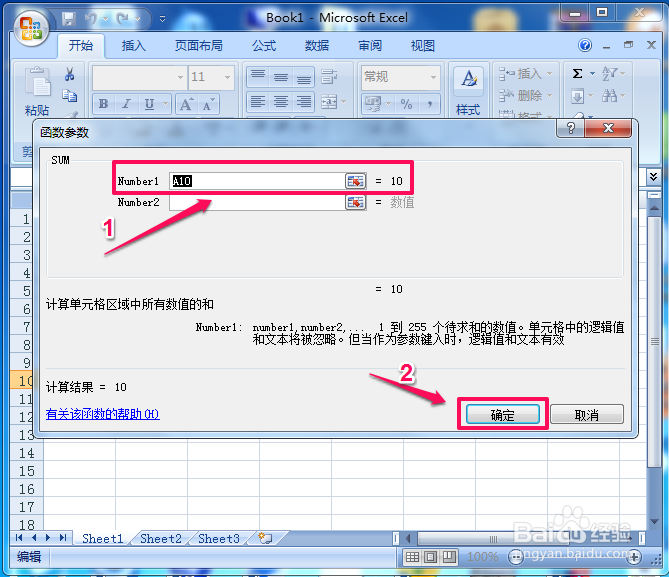Open the 审阅 ribbon tab

(x=370, y=45)
